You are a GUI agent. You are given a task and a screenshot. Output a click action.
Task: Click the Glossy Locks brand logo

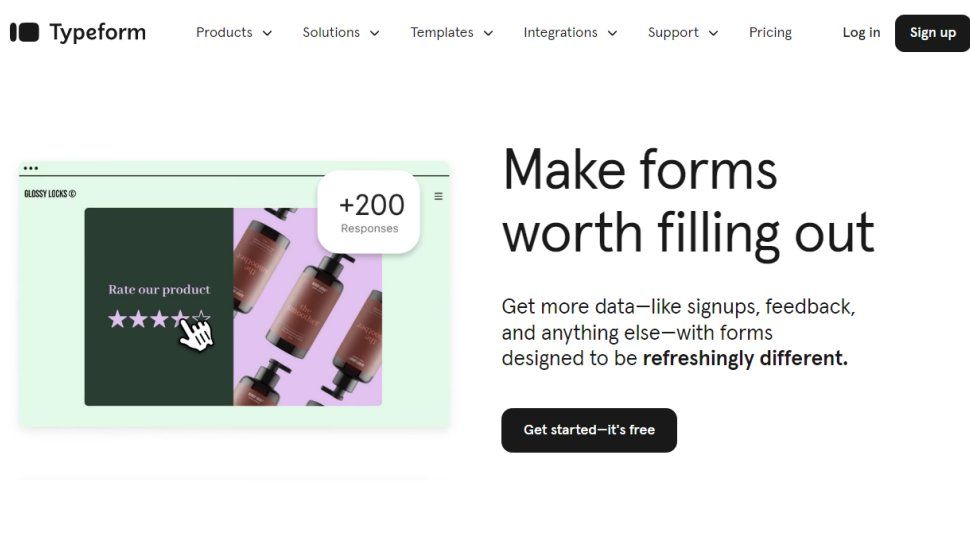click(x=50, y=194)
